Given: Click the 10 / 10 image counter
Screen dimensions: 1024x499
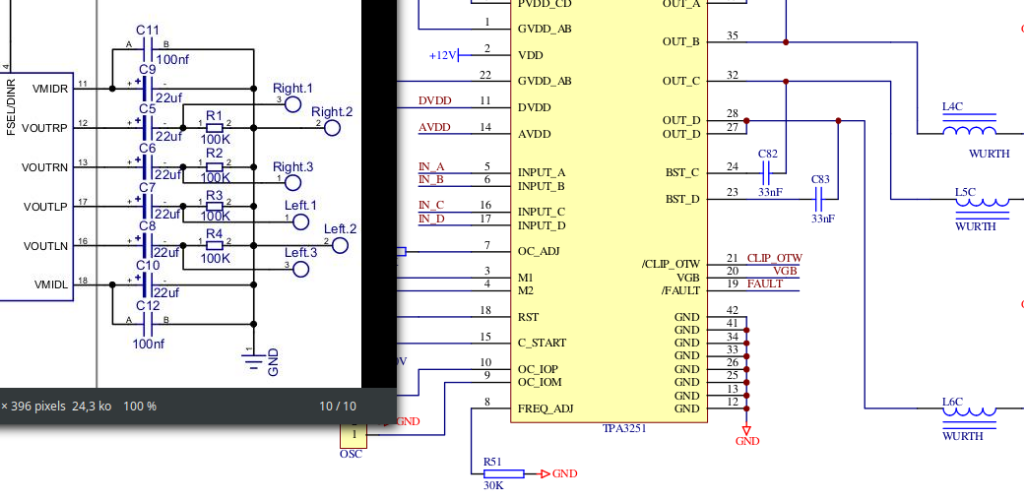Looking at the screenshot, I should 337,406.
